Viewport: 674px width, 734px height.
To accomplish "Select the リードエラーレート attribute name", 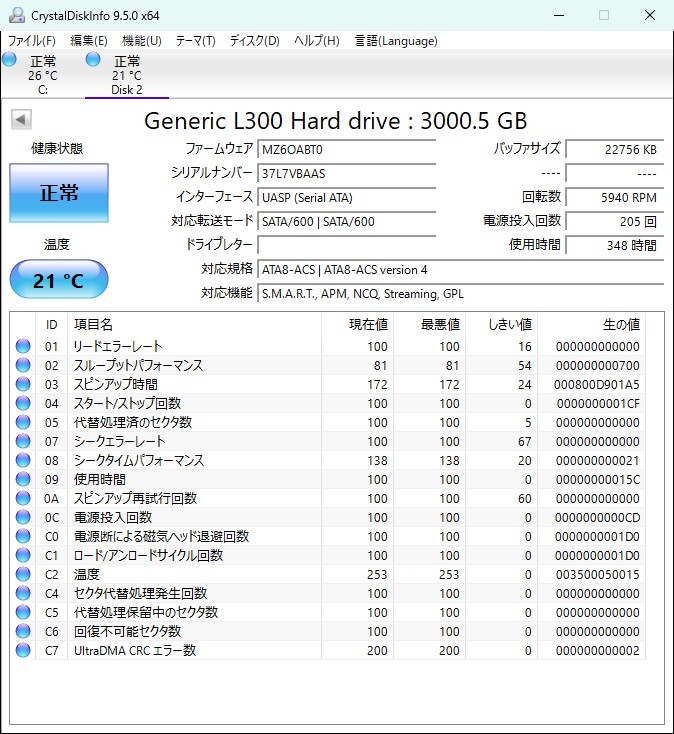I will (x=118, y=346).
